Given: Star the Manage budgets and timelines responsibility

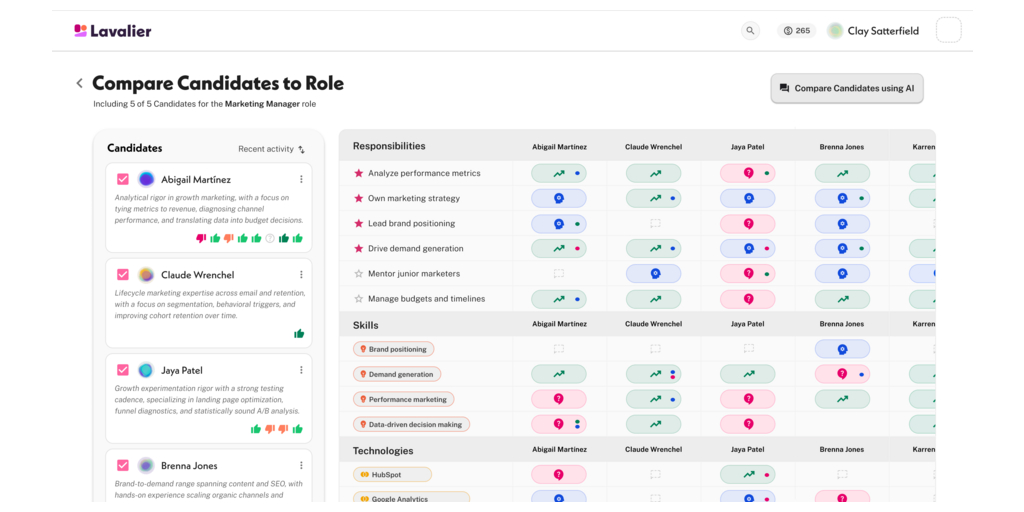Looking at the screenshot, I should coord(358,298).
